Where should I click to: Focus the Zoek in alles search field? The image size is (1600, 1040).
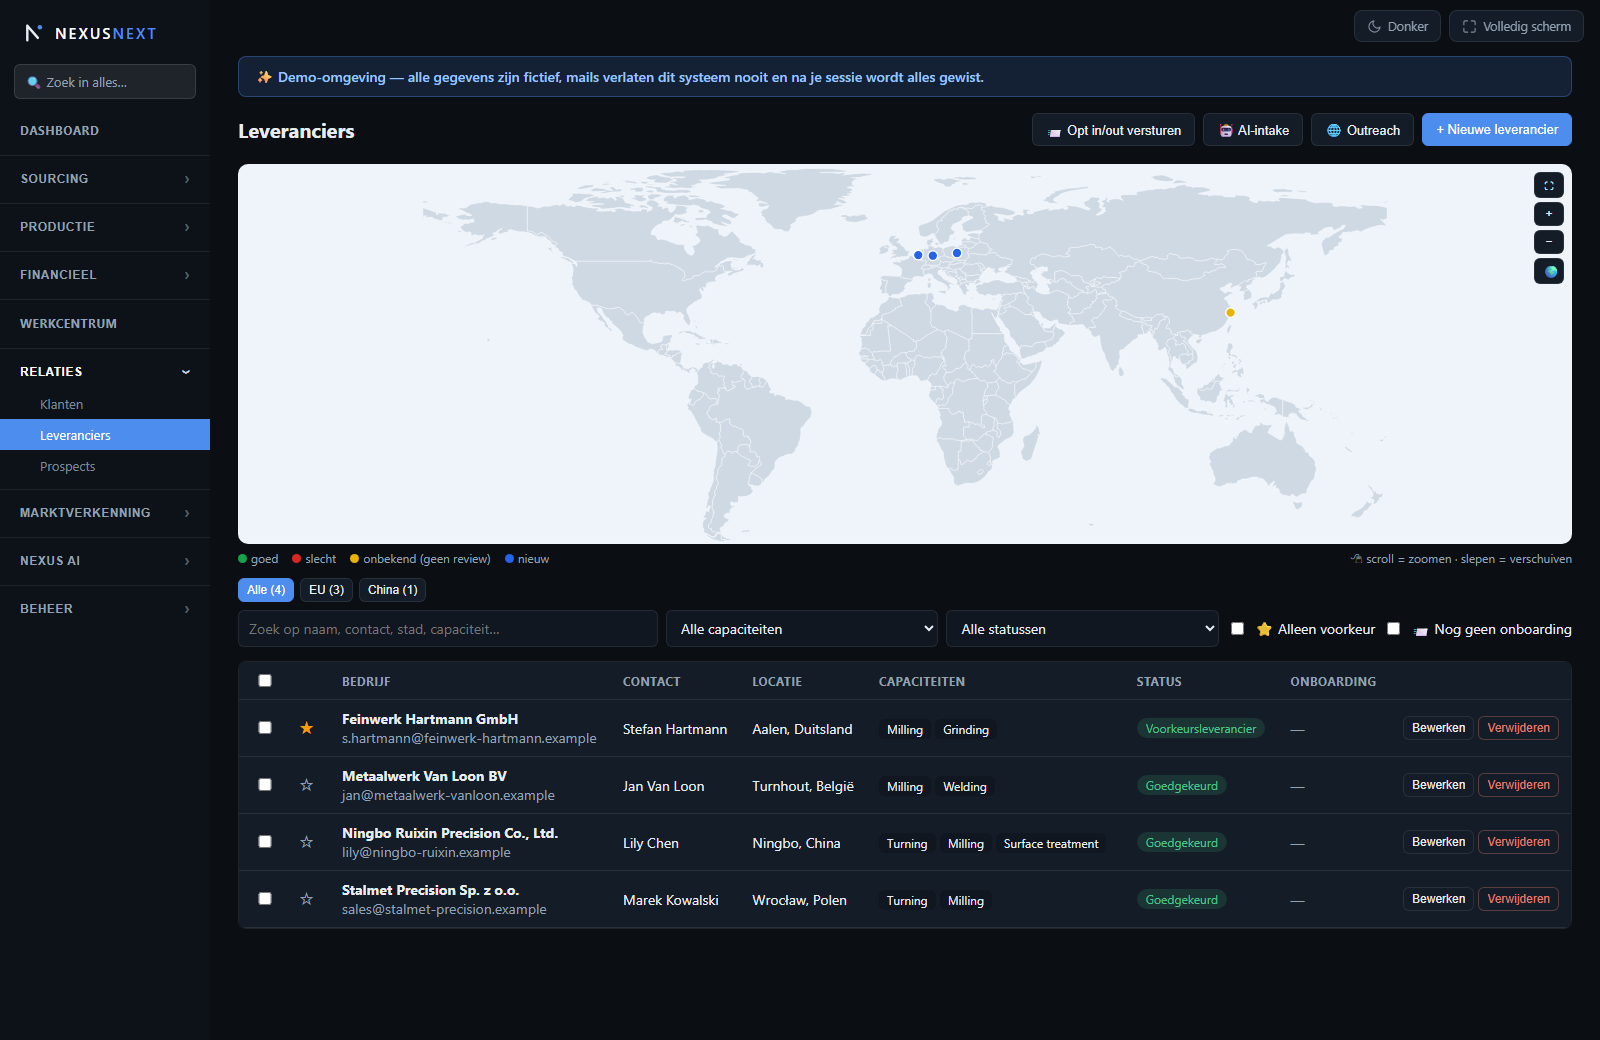[x=105, y=82]
